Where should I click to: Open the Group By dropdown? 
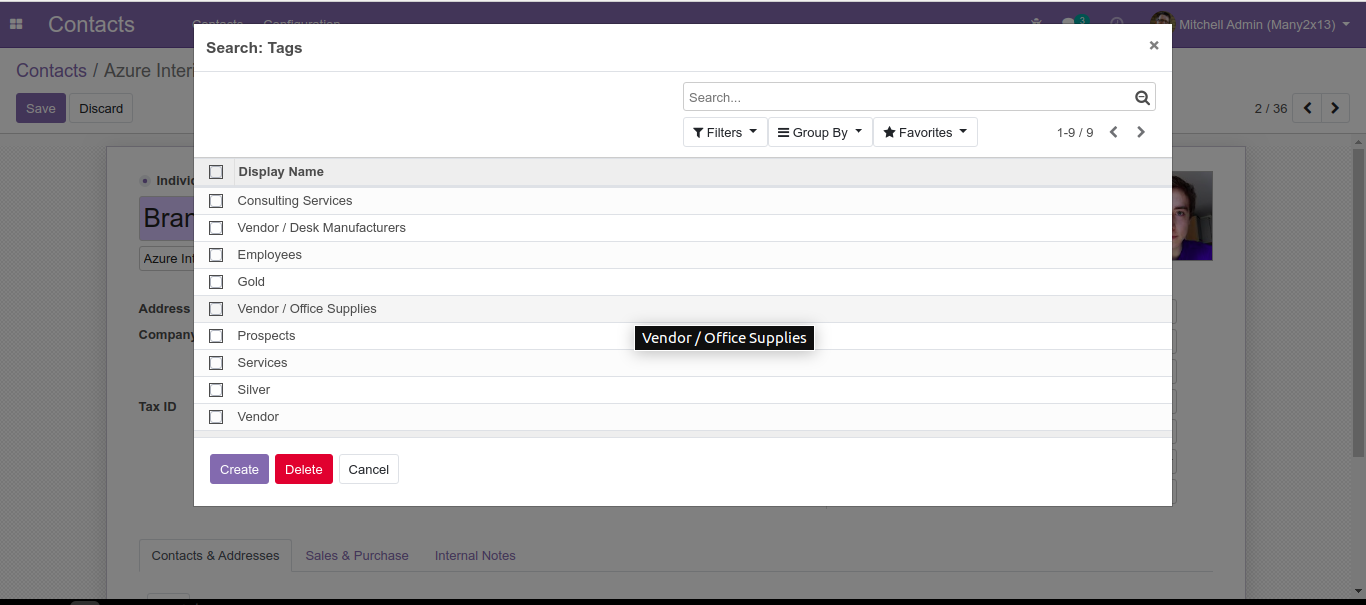(x=820, y=132)
